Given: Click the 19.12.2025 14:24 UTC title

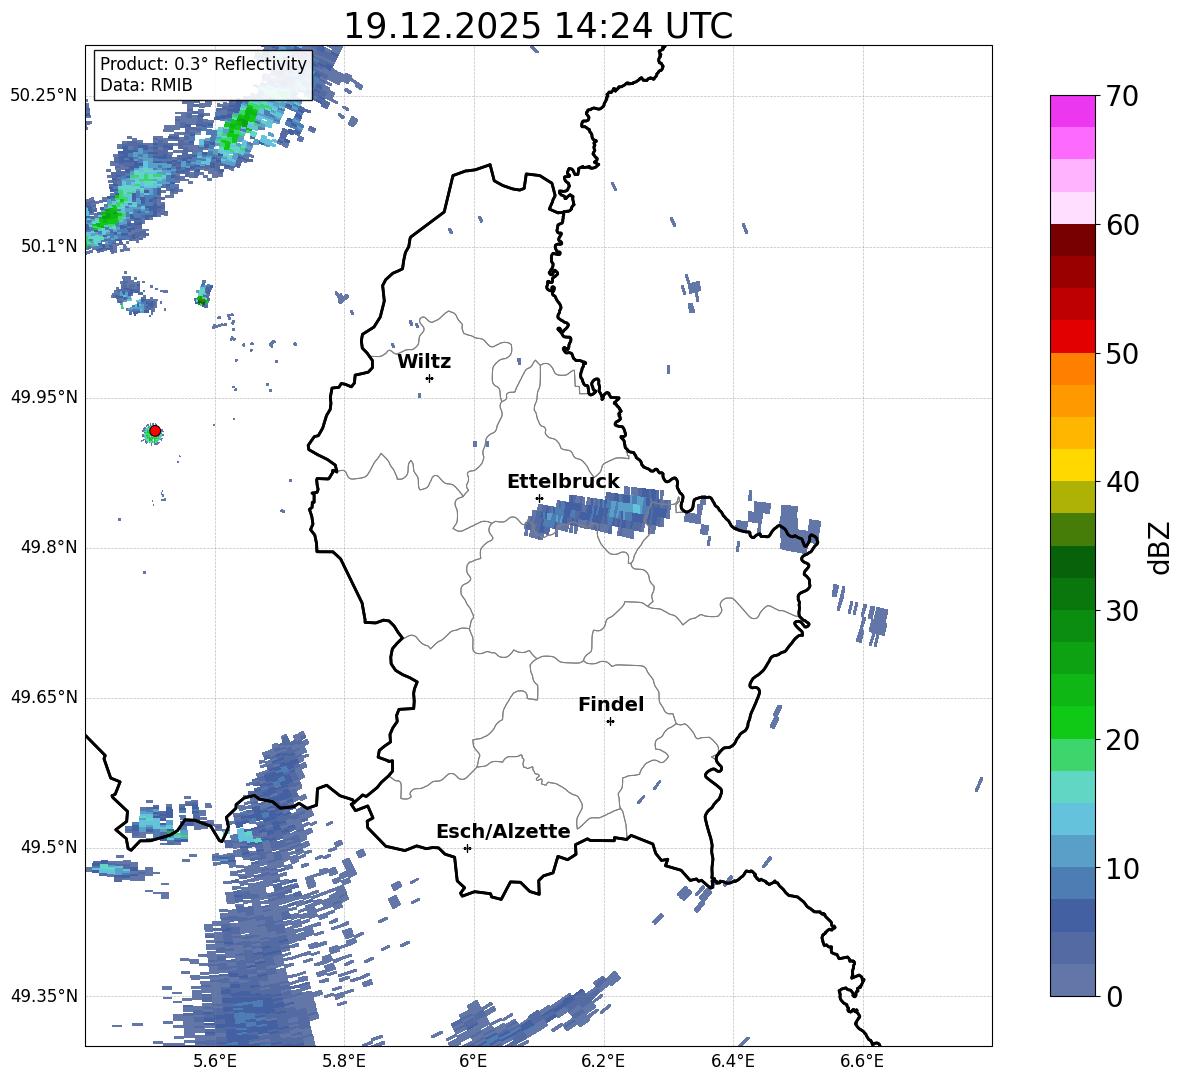Looking at the screenshot, I should pyautogui.click(x=538, y=26).
